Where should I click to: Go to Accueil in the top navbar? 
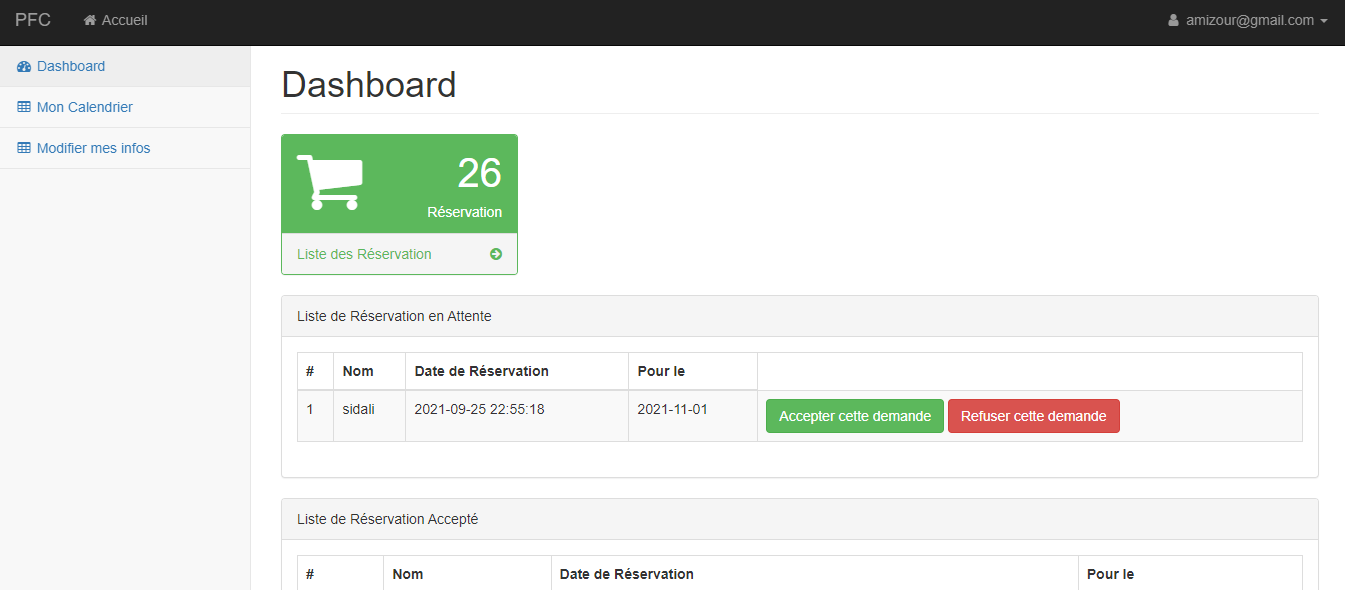(x=116, y=20)
